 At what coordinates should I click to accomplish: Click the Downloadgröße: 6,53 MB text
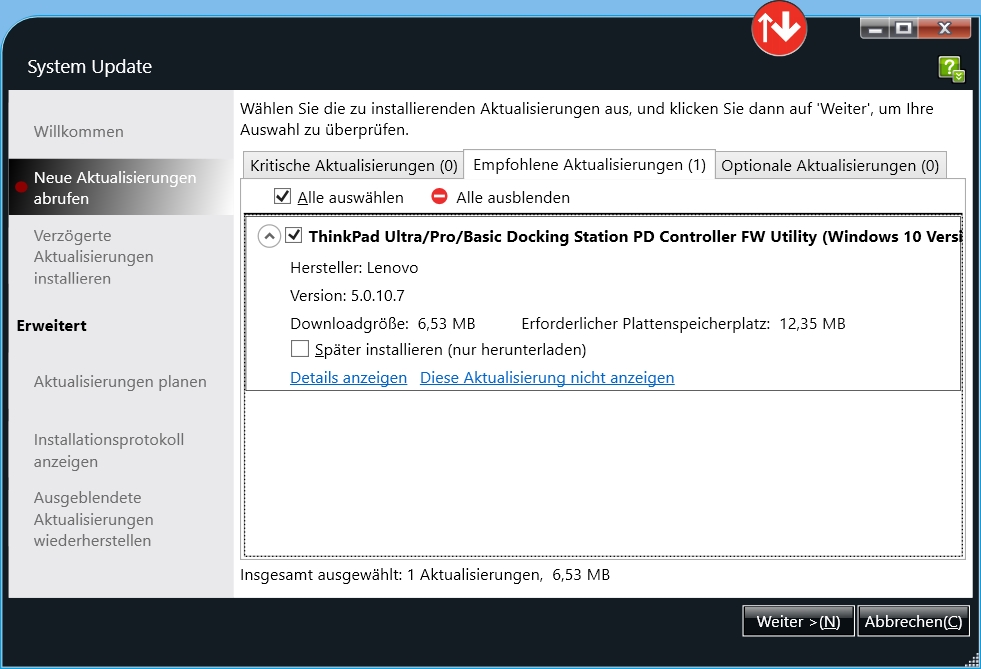tap(383, 324)
